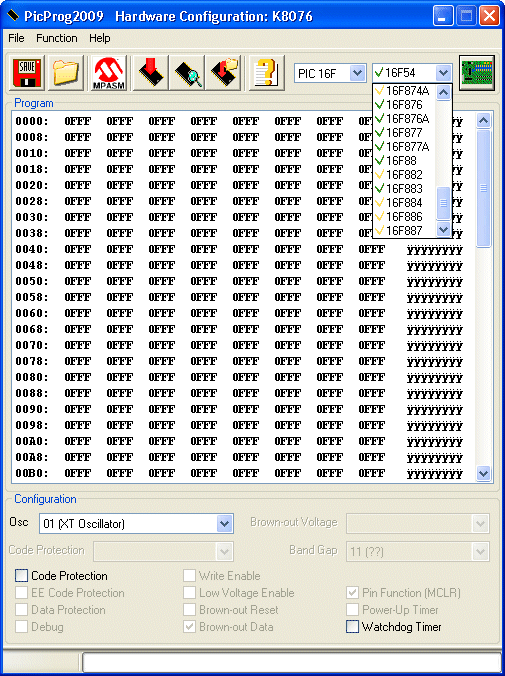Image resolution: width=505 pixels, height=676 pixels.
Task: Expand the Osc XT Oscillator dropdown
Action: point(224,524)
